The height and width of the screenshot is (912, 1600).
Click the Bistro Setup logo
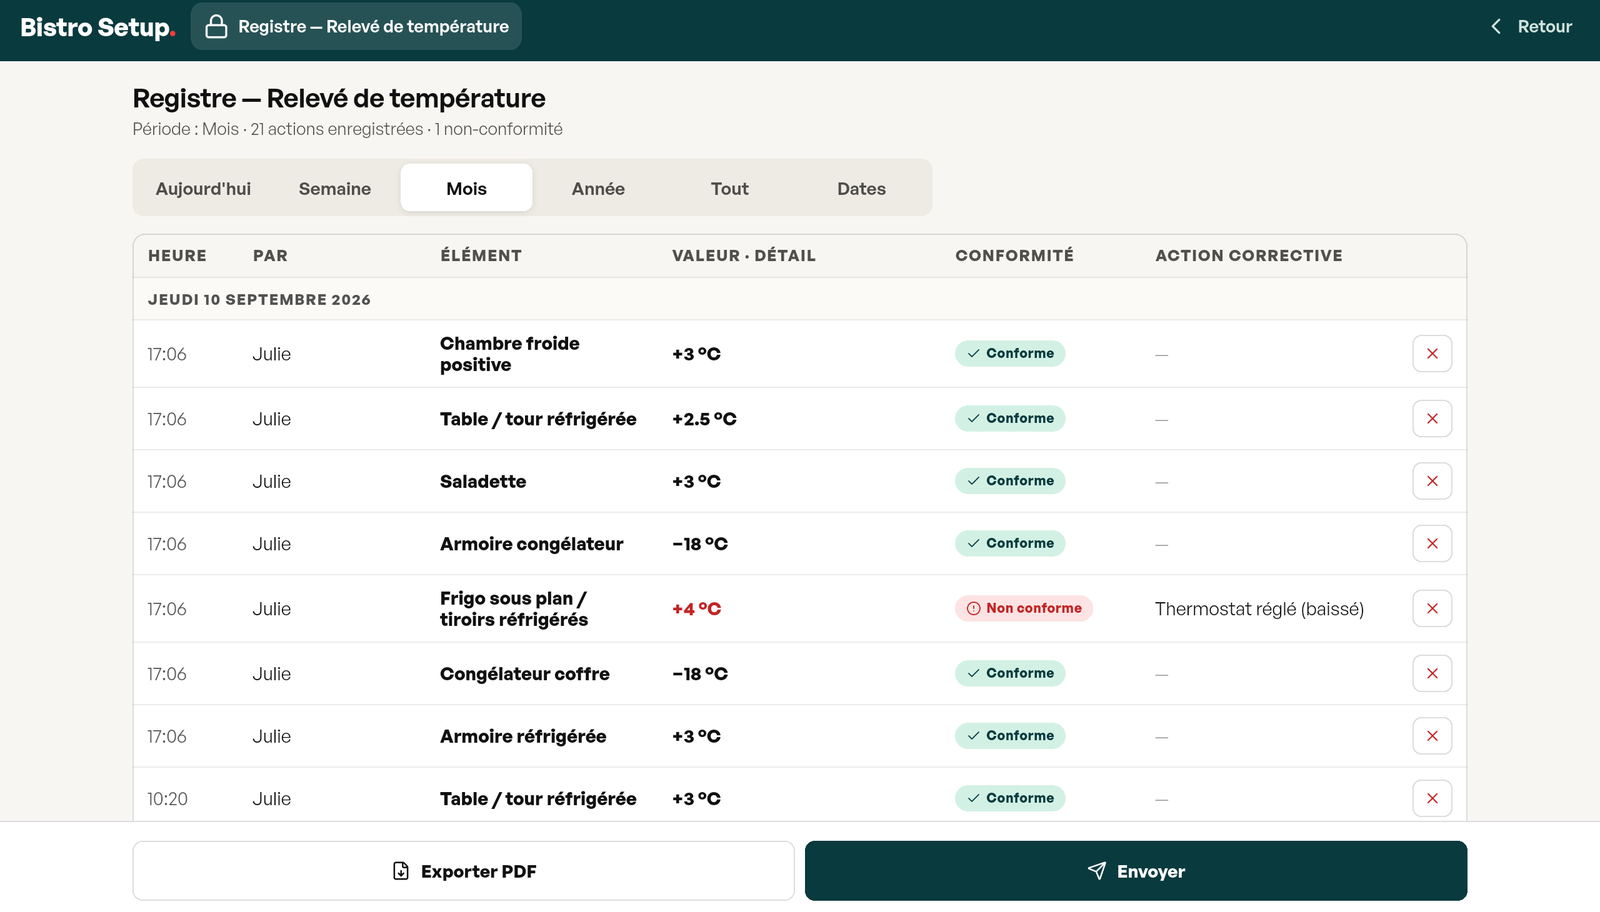pyautogui.click(x=97, y=27)
